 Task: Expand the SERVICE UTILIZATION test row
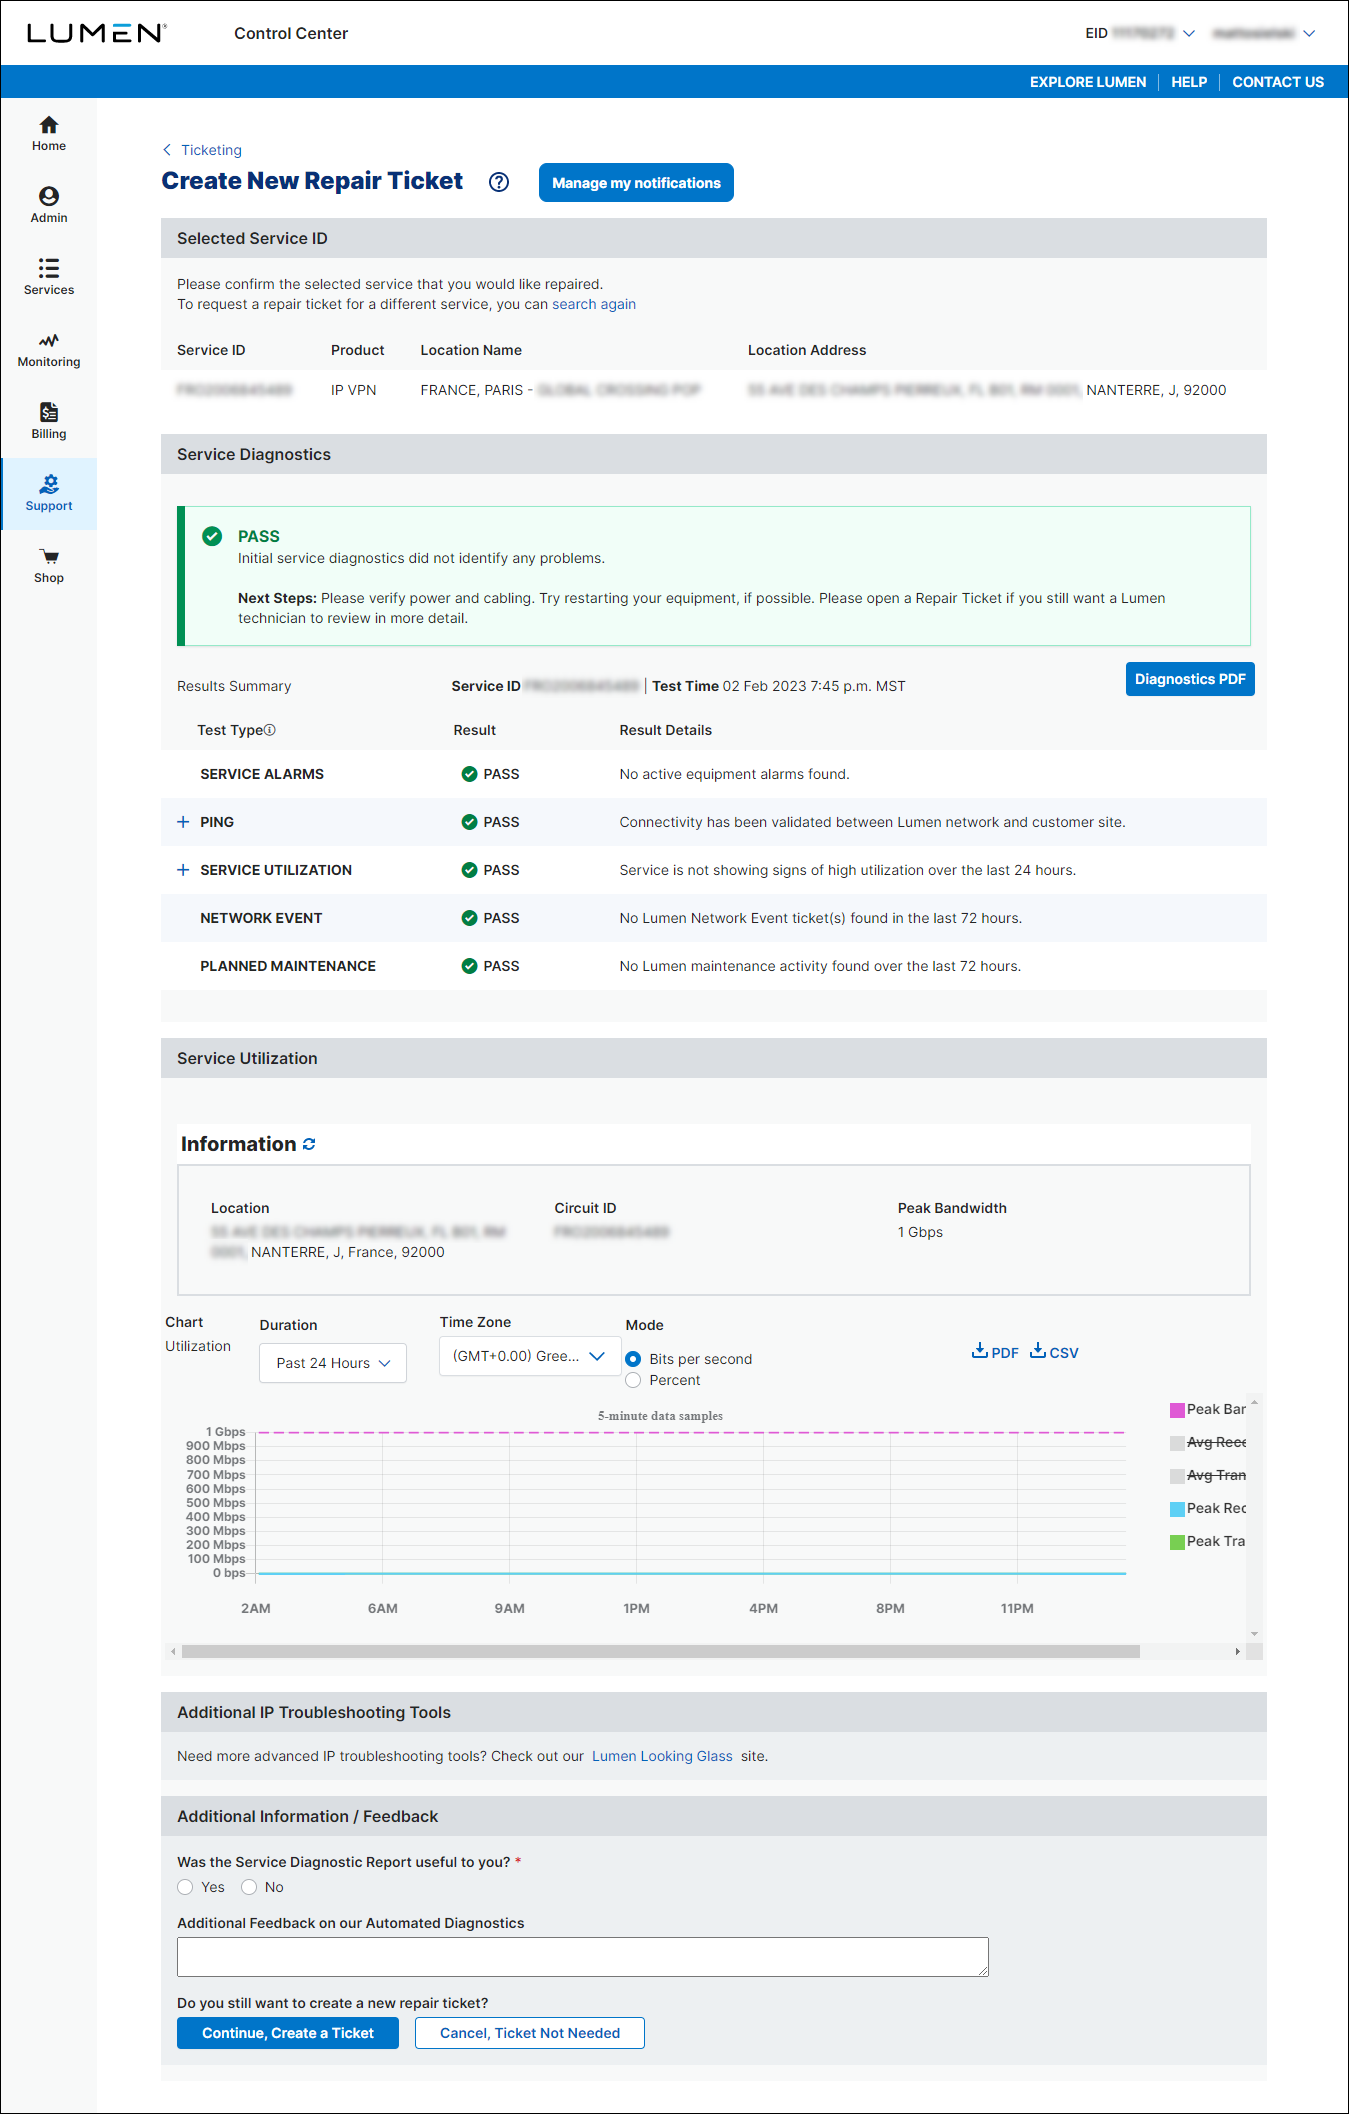tap(183, 870)
